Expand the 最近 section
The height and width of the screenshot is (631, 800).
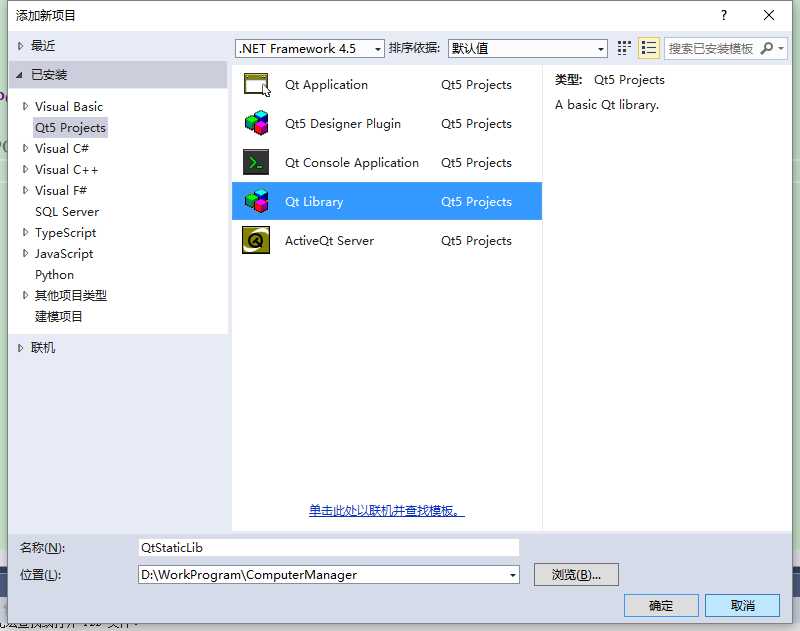[x=20, y=46]
